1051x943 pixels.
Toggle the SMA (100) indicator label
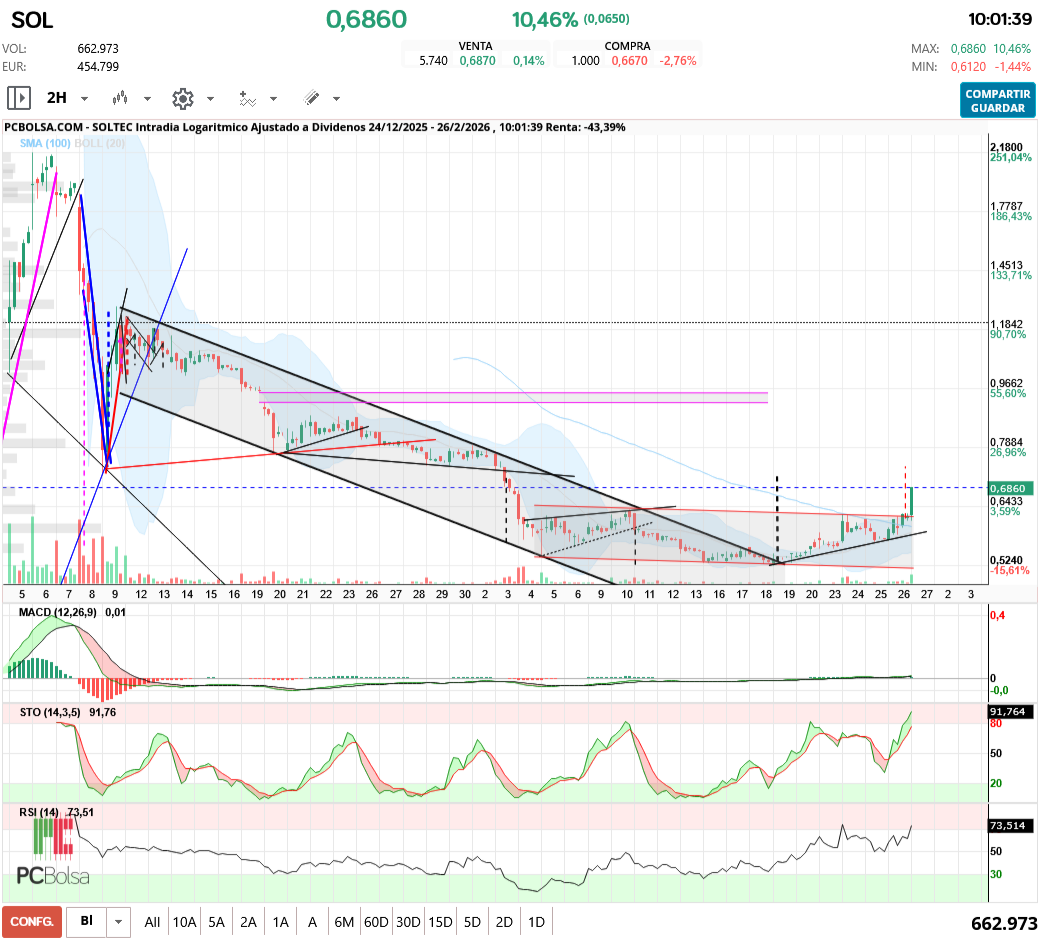coord(45,144)
